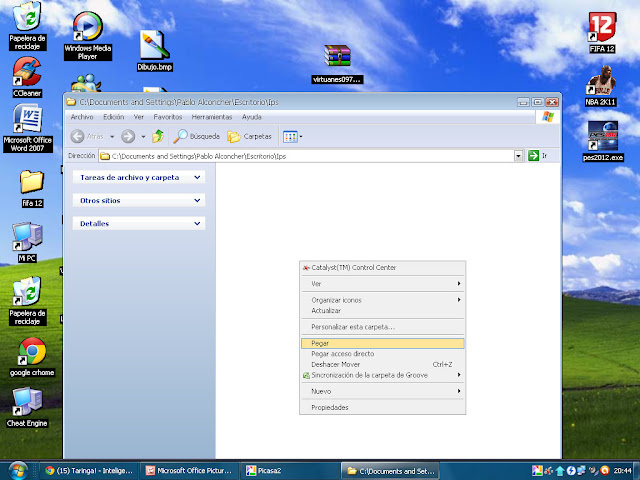This screenshot has height=480, width=640.
Task: Open the Vistas view mode button
Action: tap(292, 137)
